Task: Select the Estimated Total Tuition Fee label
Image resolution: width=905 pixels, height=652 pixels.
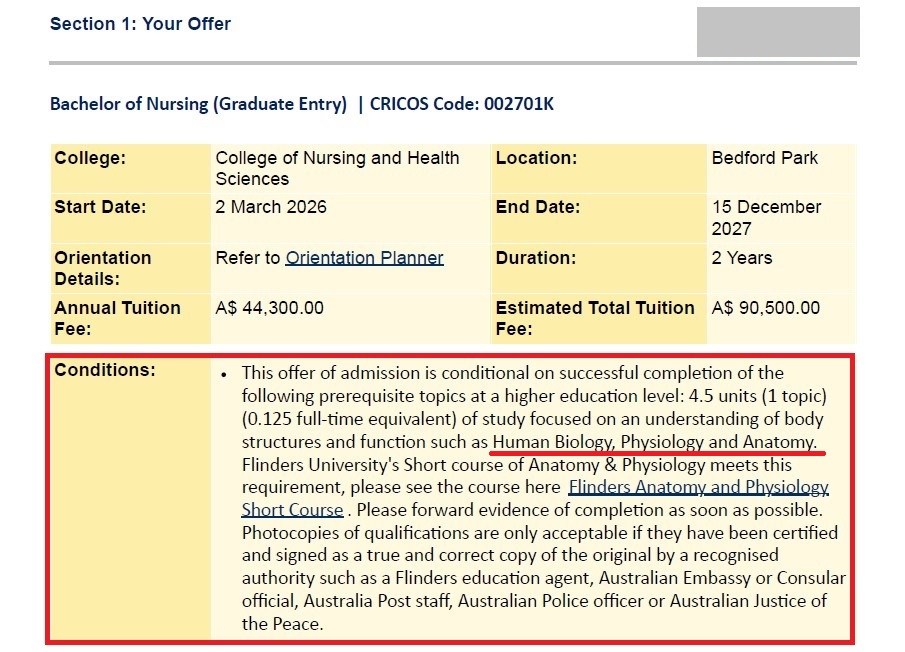Action: coord(595,318)
